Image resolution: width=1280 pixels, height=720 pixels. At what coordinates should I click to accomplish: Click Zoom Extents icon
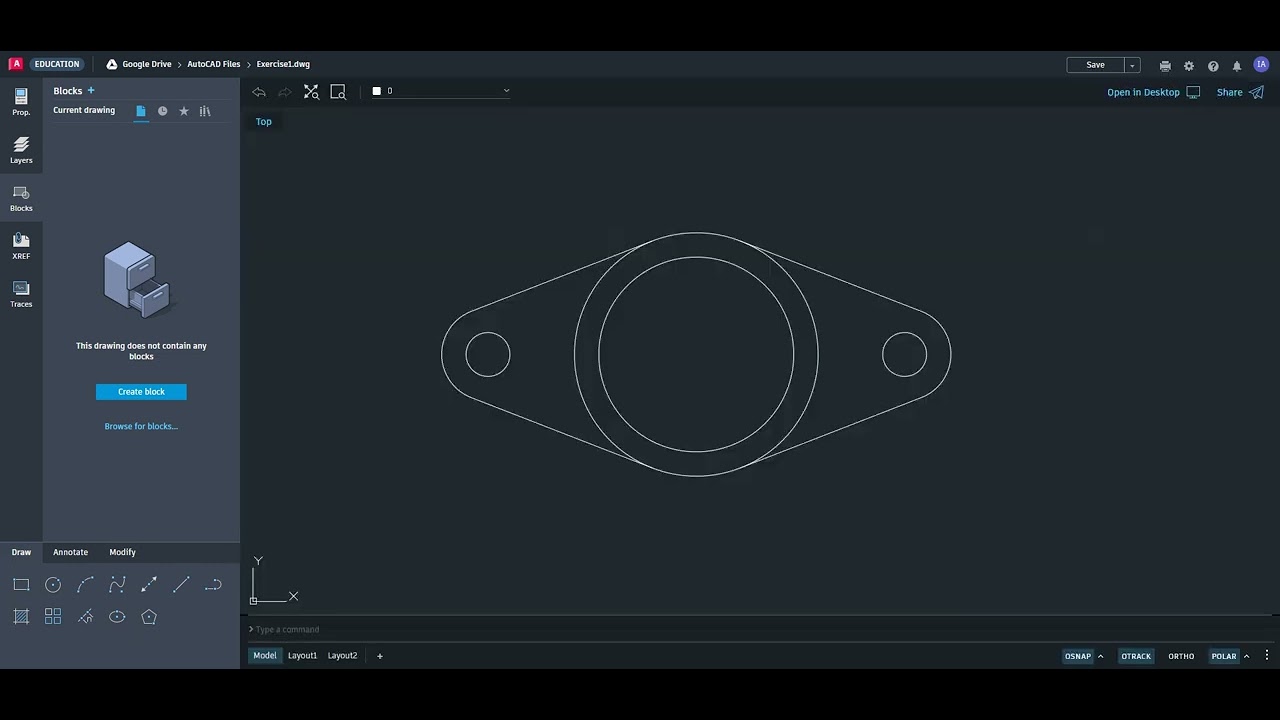311,92
